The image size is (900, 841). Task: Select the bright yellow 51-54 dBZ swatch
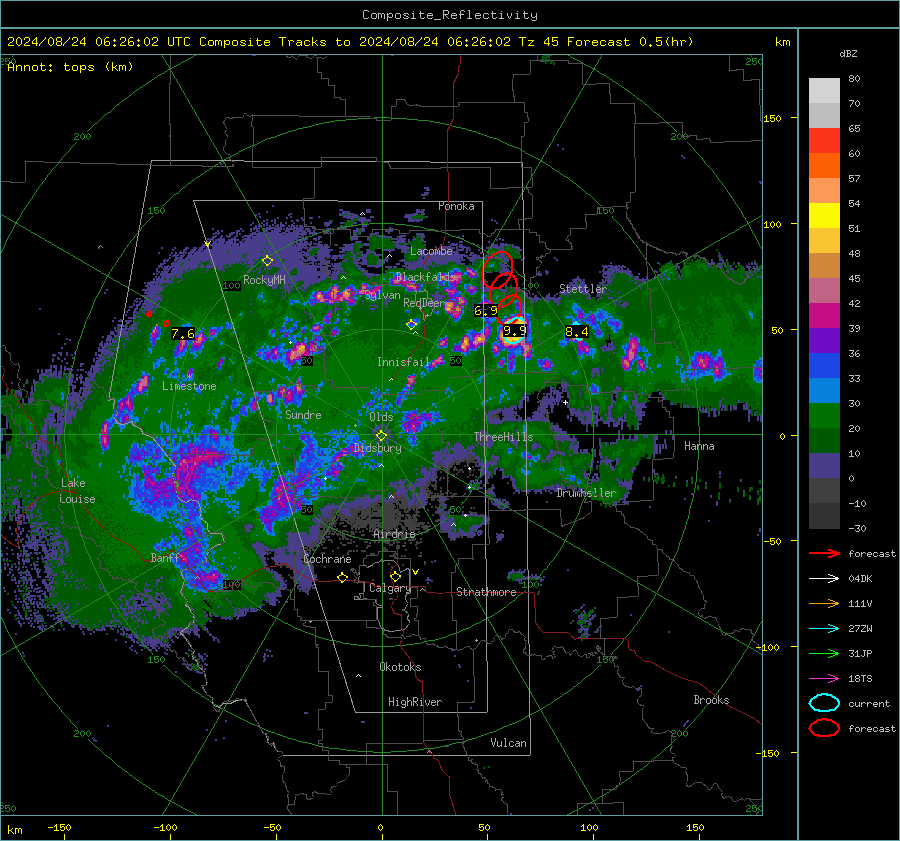point(824,215)
